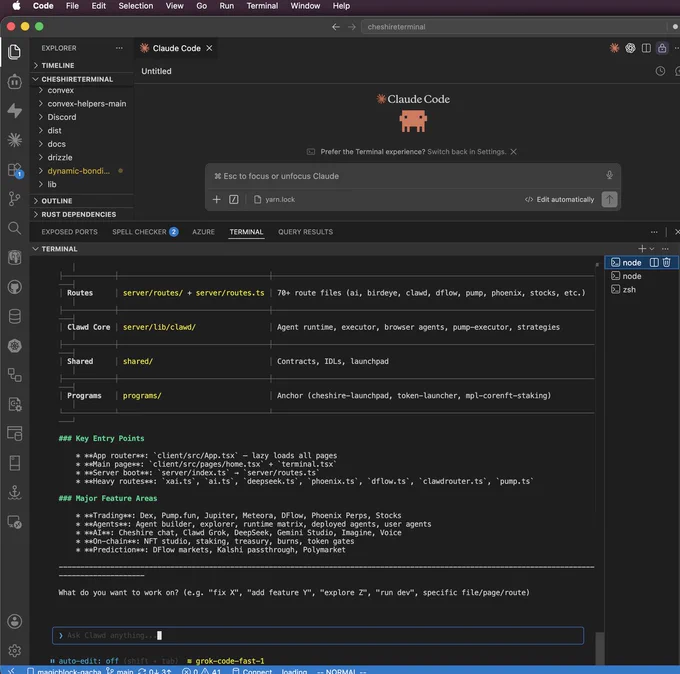Open the Manage gear icon
This screenshot has width=680, height=674.
pos(14,650)
